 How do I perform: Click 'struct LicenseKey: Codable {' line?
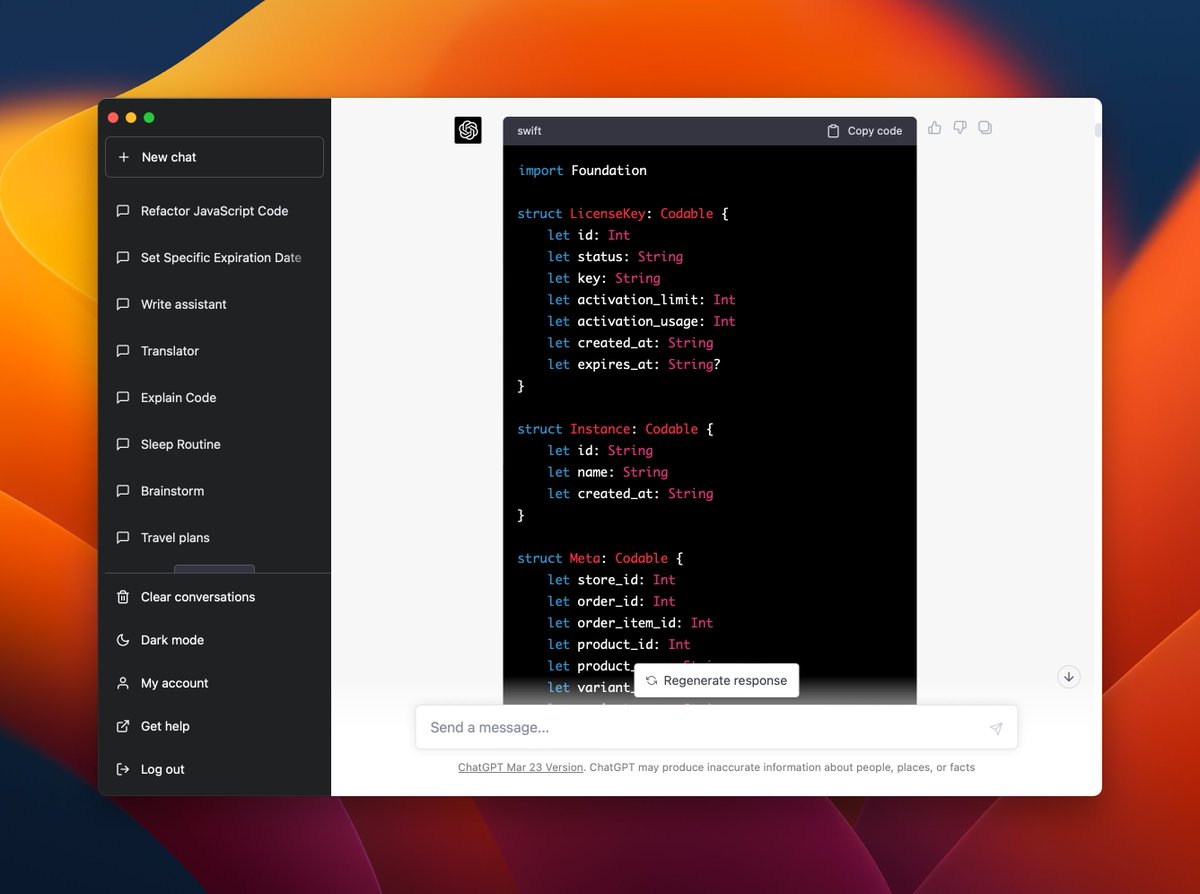pyautogui.click(x=623, y=214)
